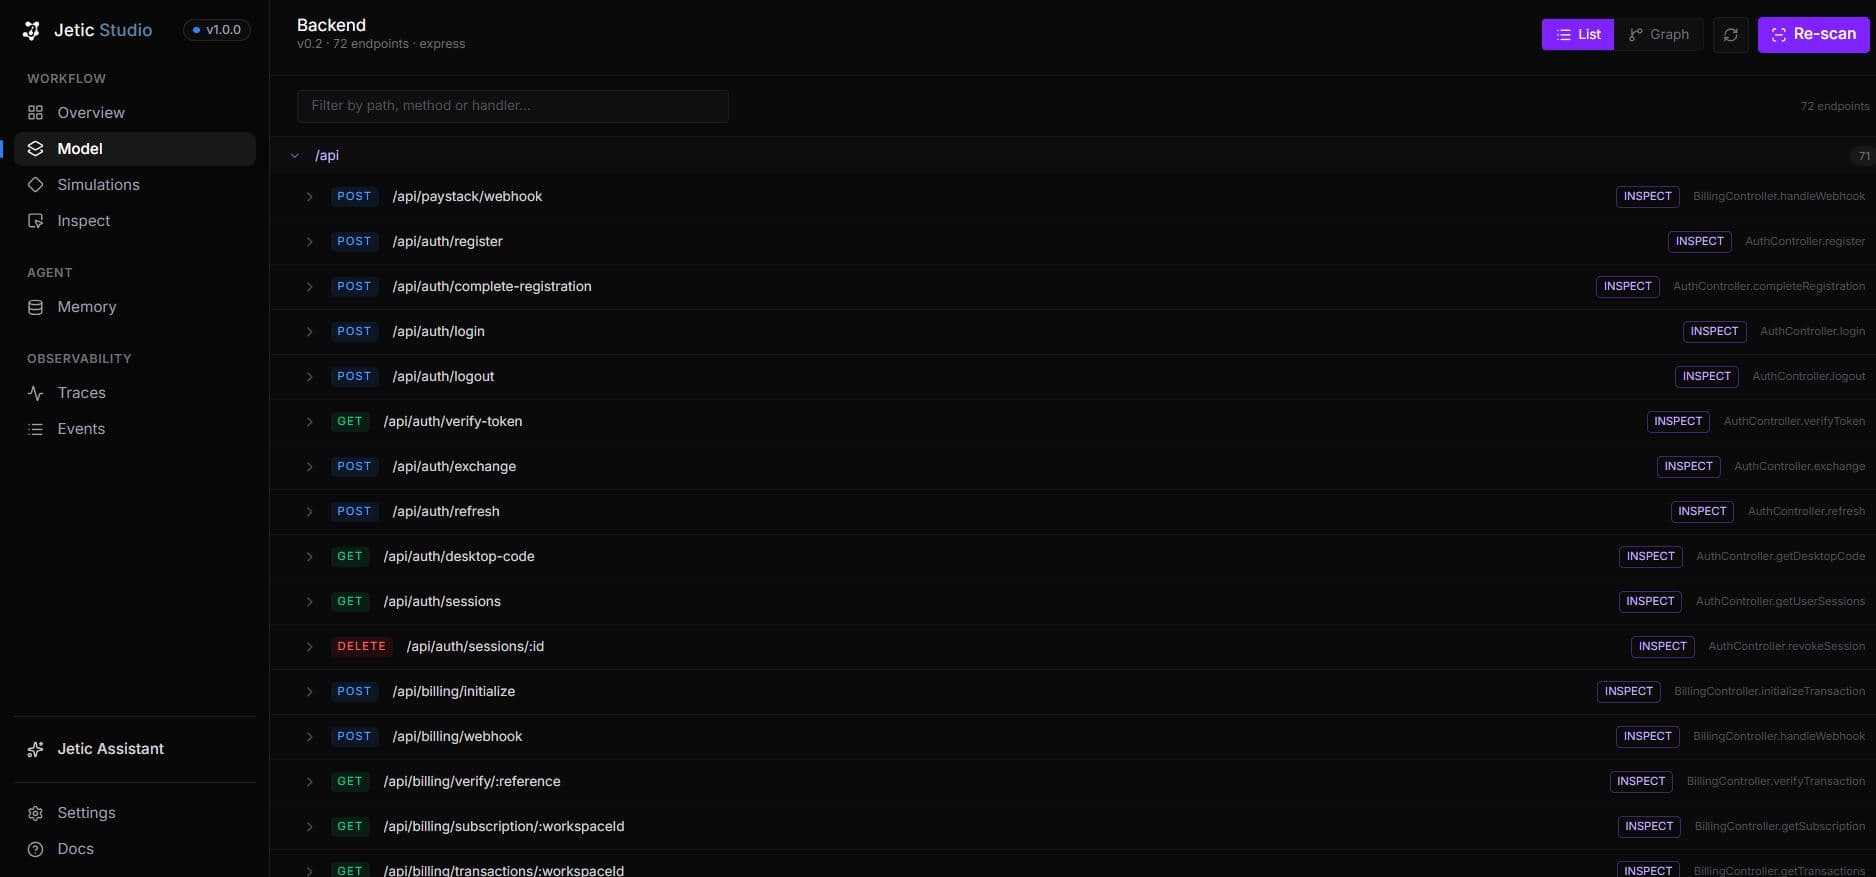Expand the DELETE /api/auth/sessions/:id row
The image size is (1876, 877).
click(310, 647)
